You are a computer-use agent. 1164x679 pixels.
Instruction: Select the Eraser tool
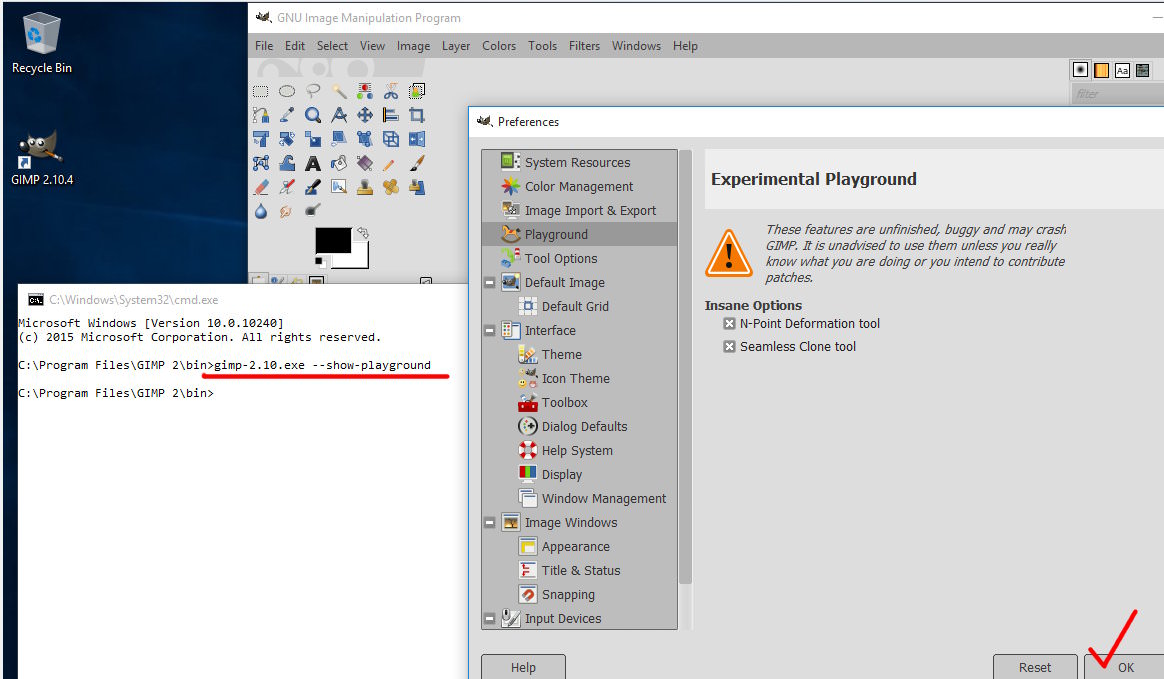261,187
